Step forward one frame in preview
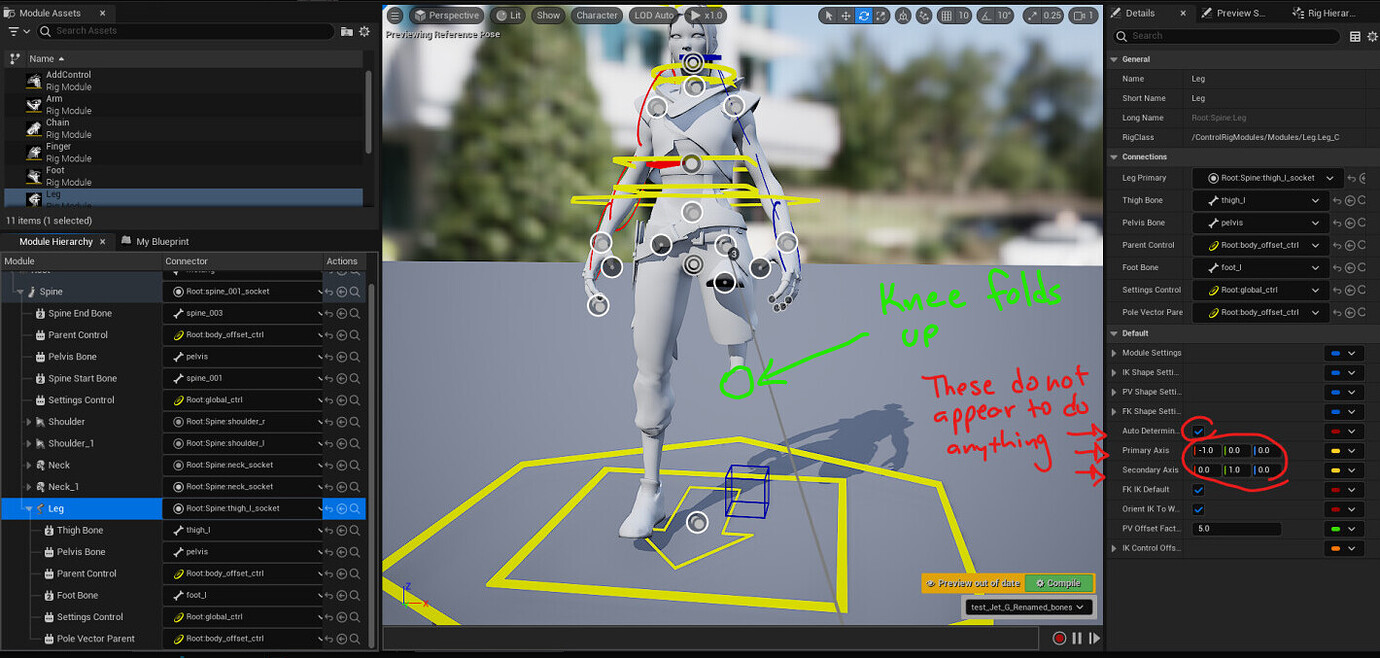The height and width of the screenshot is (658, 1380). [x=1094, y=638]
